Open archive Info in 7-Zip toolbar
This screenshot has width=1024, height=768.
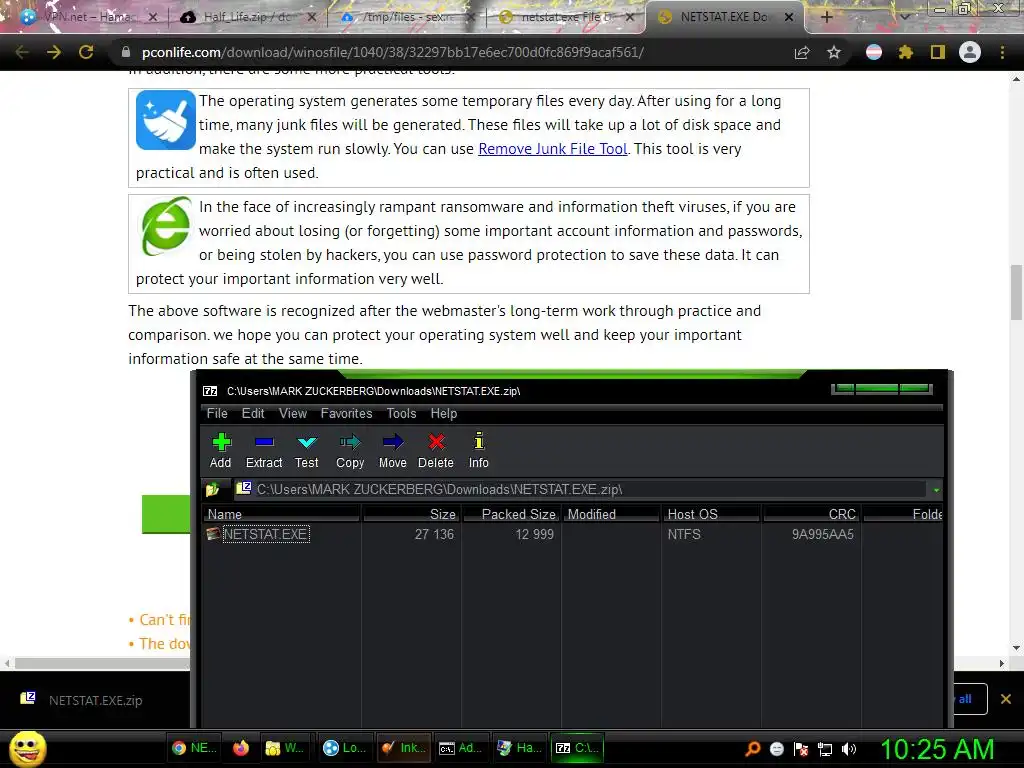pos(479,451)
